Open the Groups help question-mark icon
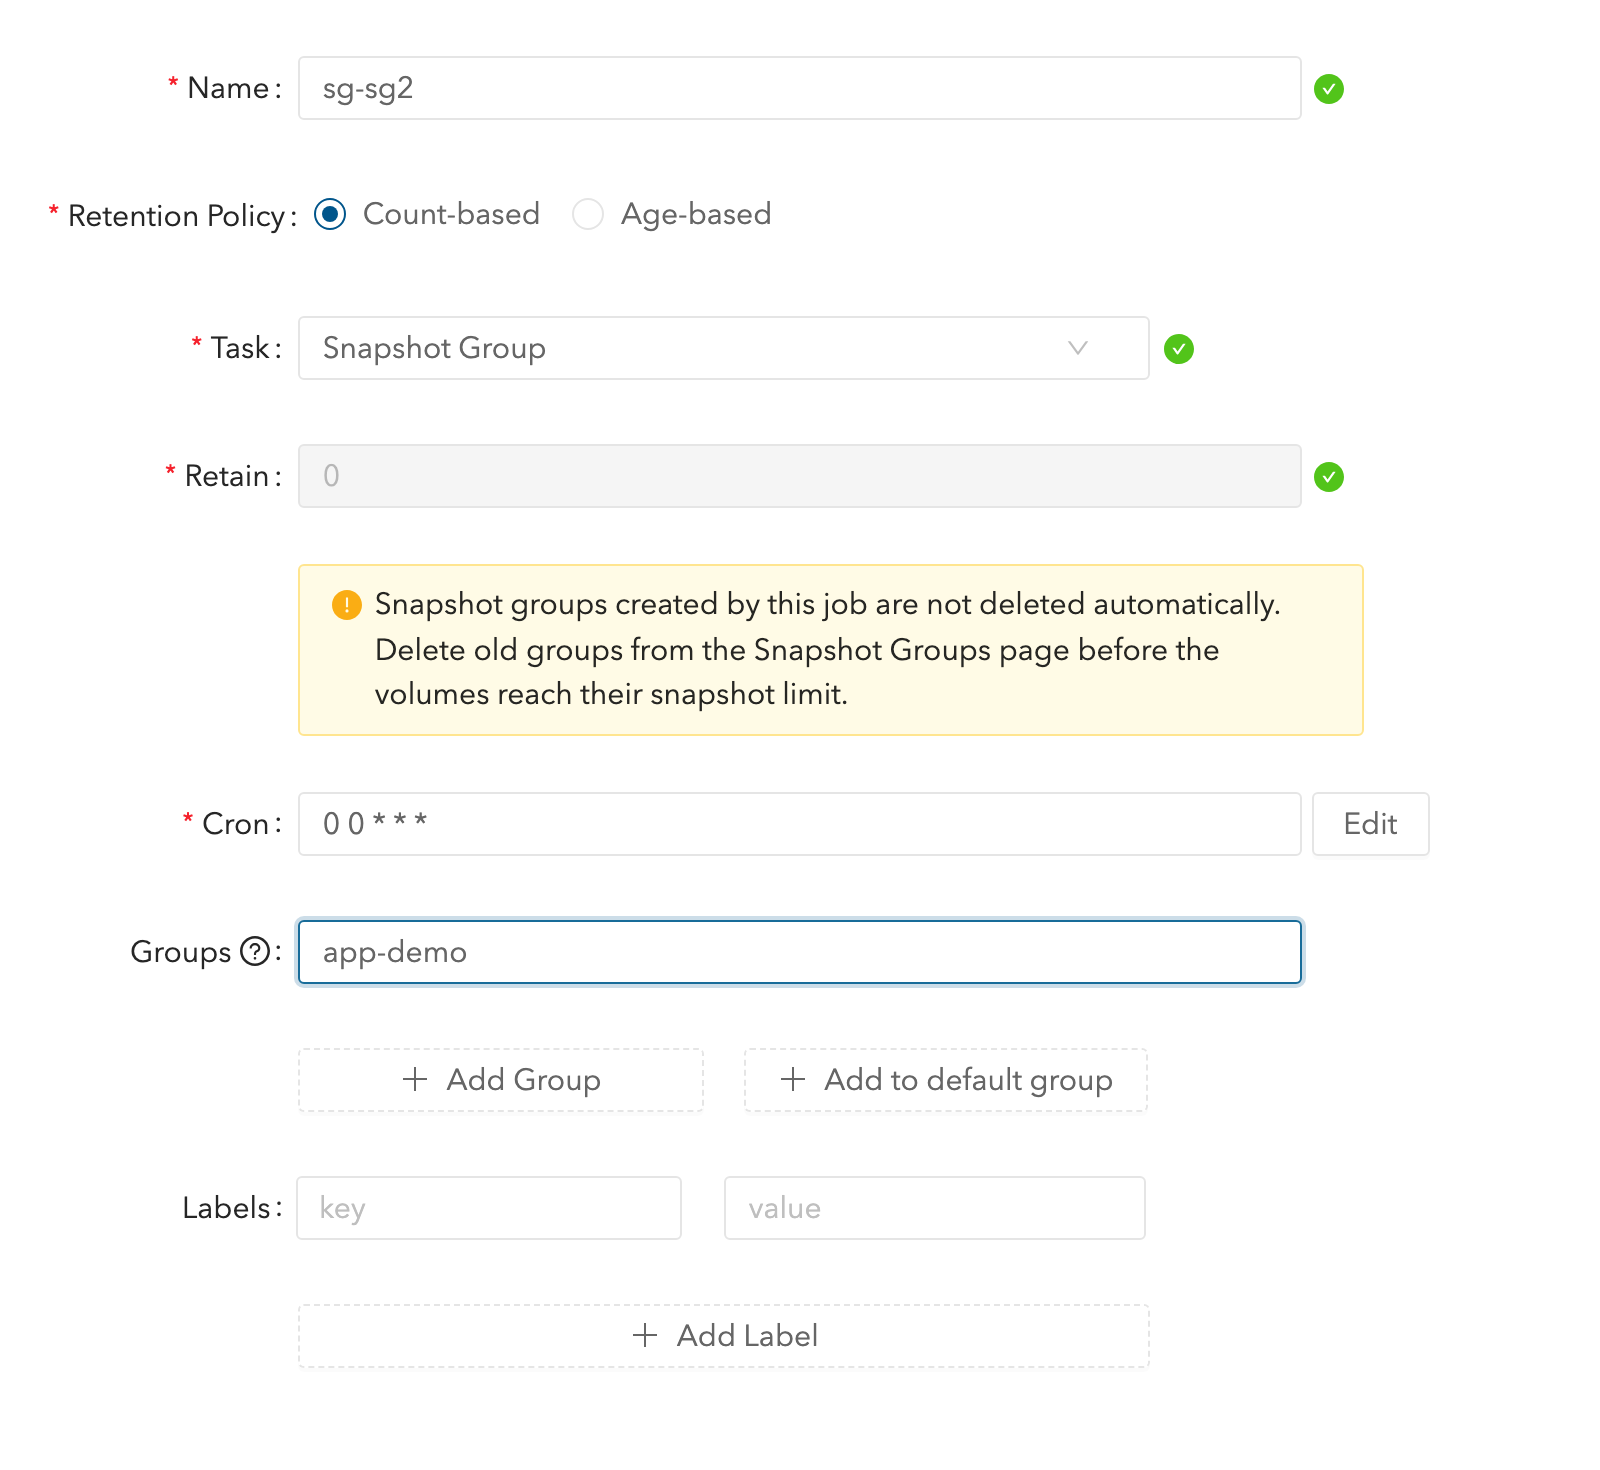 (x=256, y=951)
